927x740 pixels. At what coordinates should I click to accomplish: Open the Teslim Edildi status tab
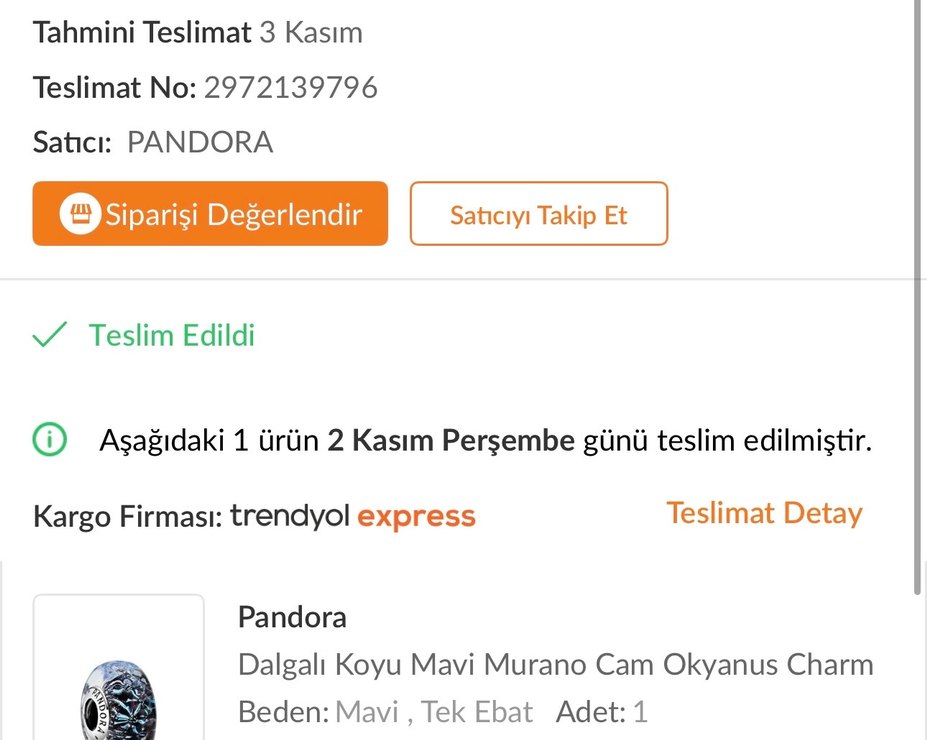click(170, 334)
